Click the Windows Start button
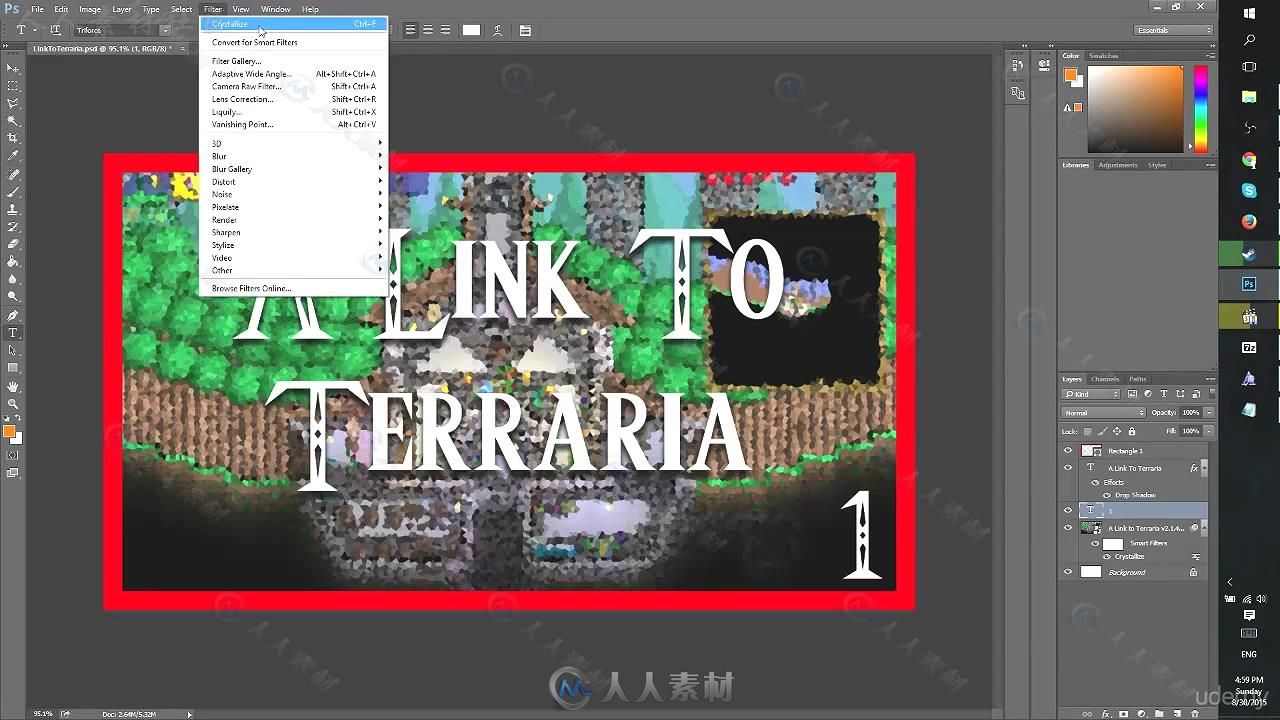 pos(1249,13)
